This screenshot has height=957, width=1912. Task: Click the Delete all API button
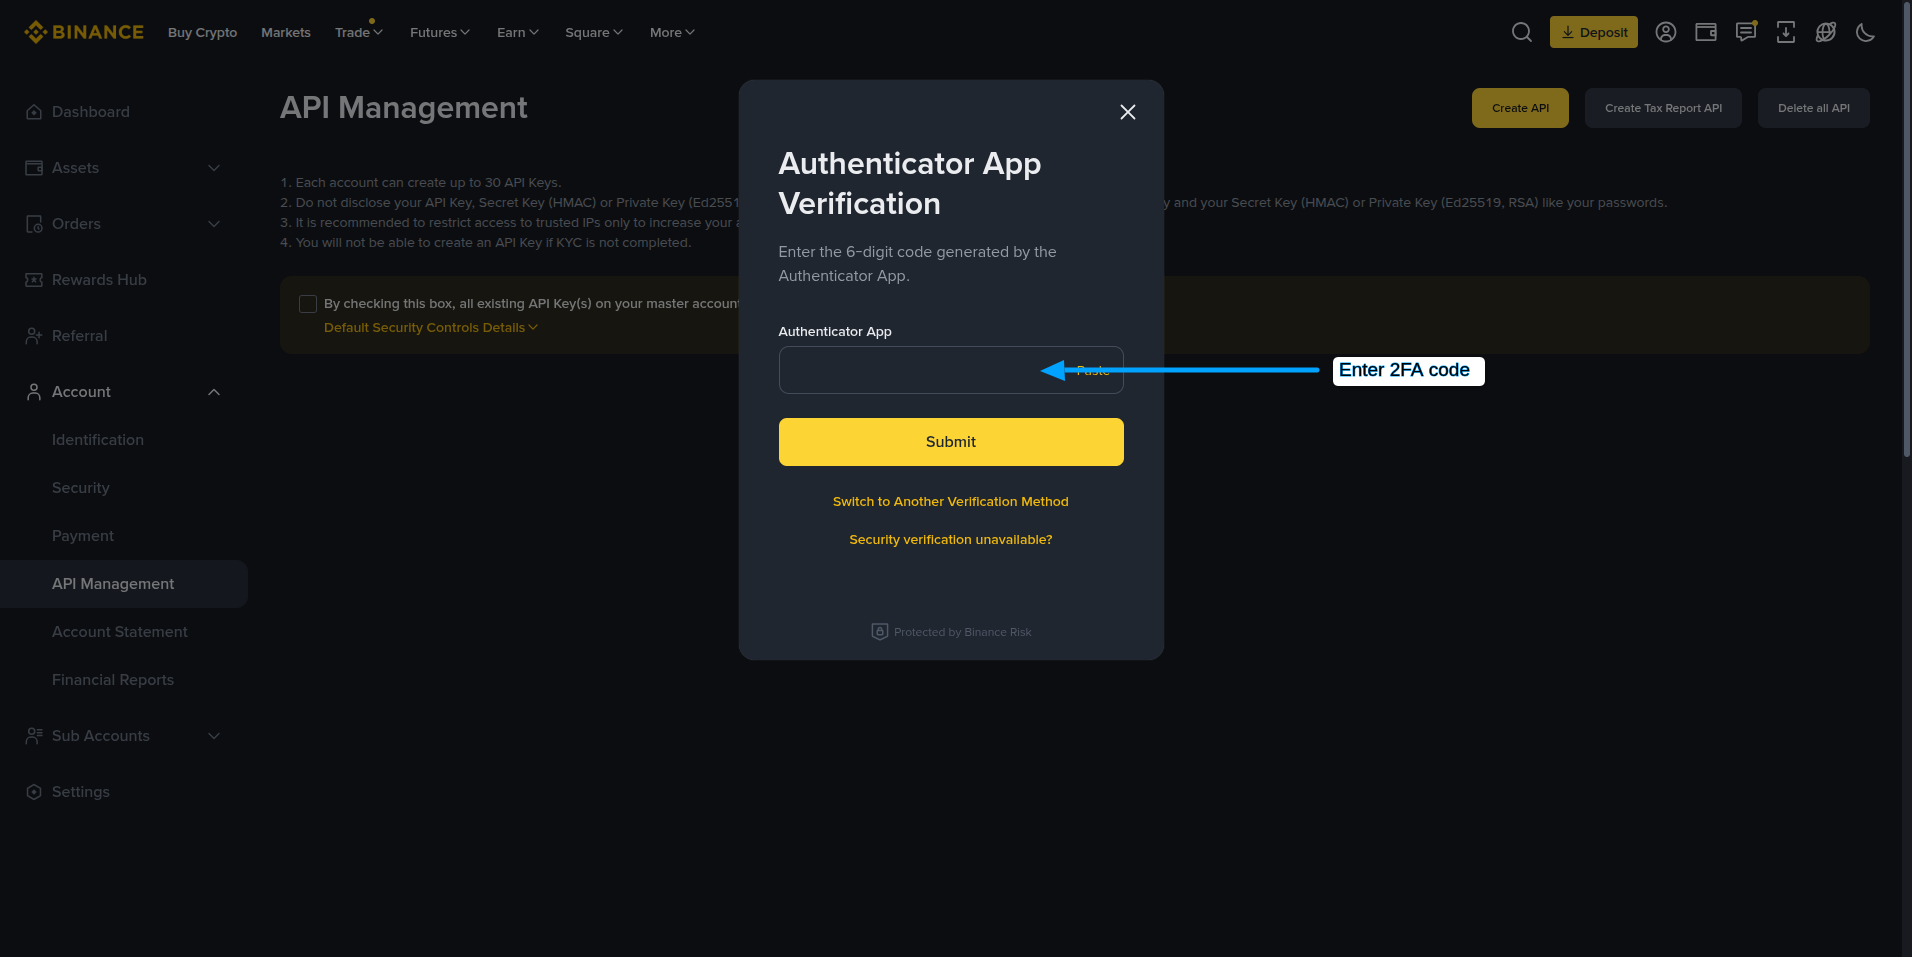1814,108
